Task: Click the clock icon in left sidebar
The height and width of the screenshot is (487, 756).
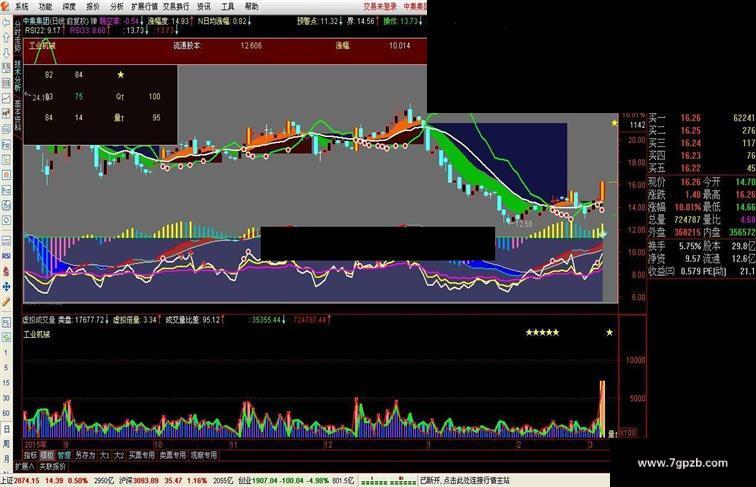Action: coord(6,220)
